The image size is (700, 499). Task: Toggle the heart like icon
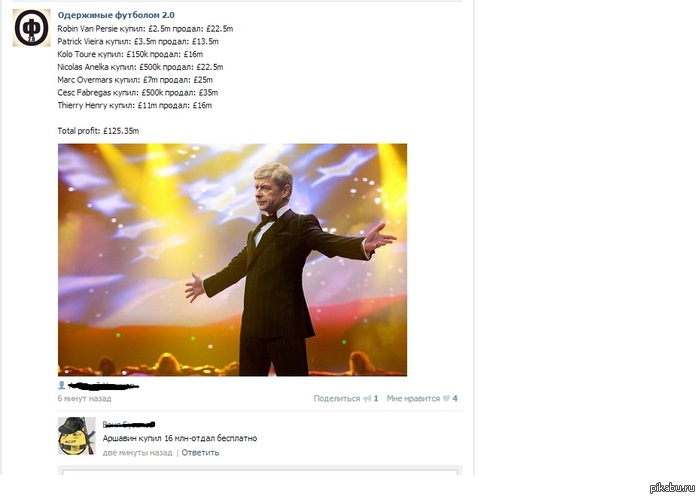(446, 399)
